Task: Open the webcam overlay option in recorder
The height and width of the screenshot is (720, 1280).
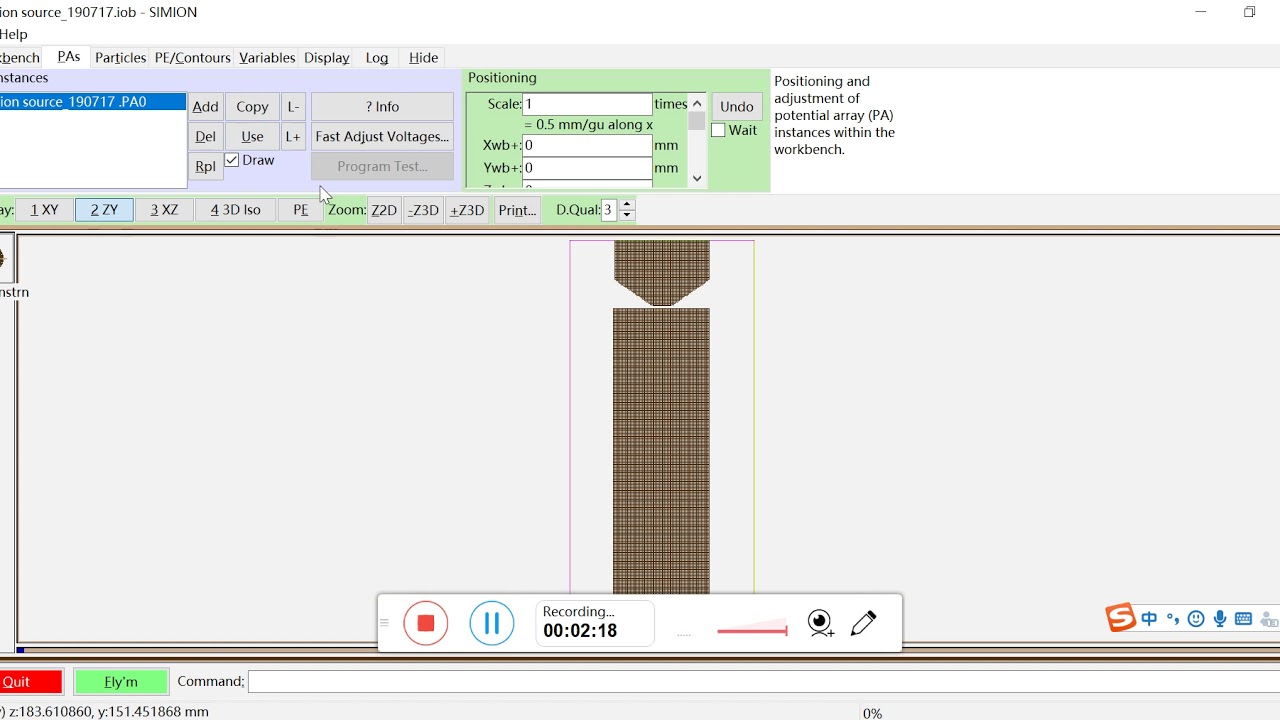Action: tap(821, 624)
